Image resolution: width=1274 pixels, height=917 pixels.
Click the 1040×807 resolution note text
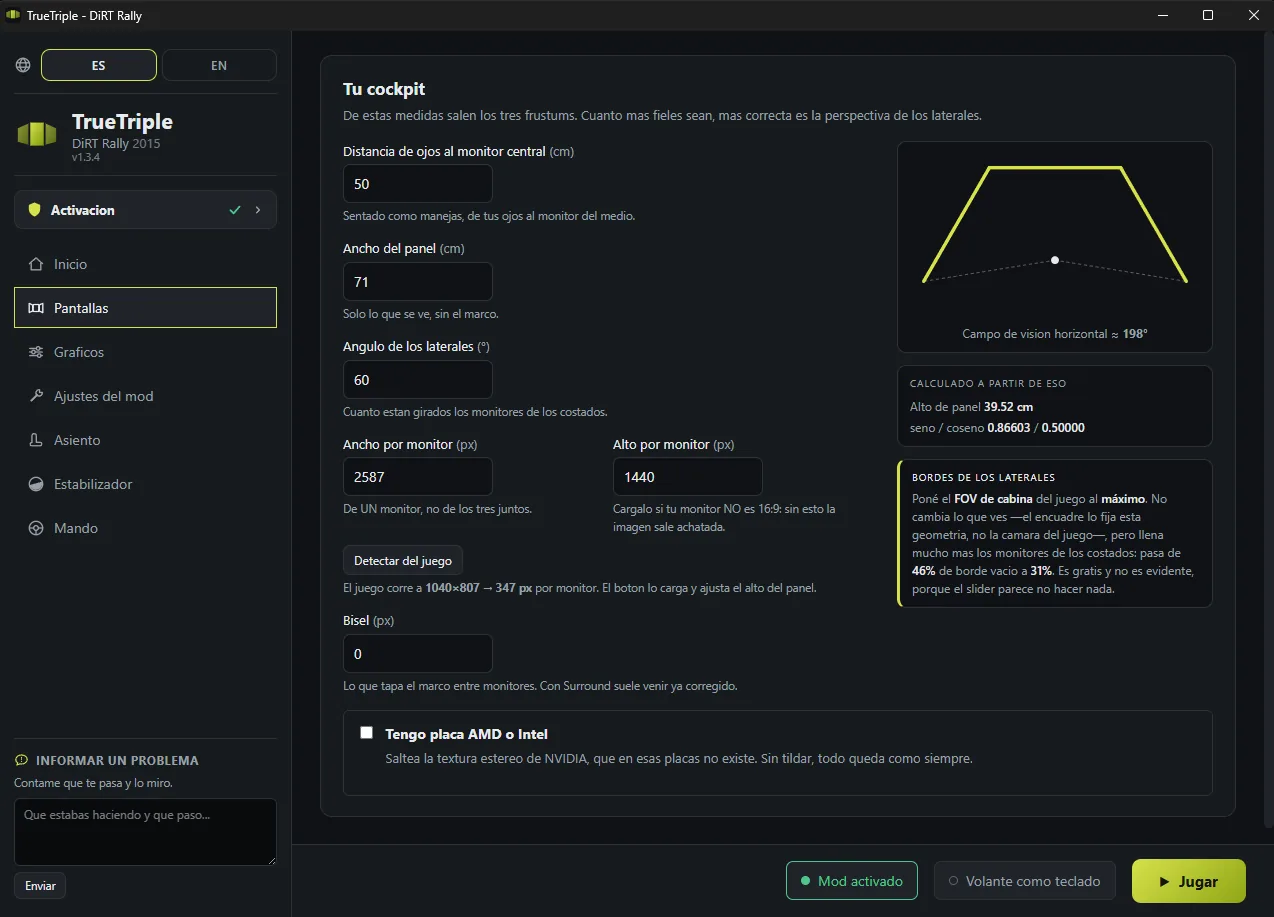579,588
